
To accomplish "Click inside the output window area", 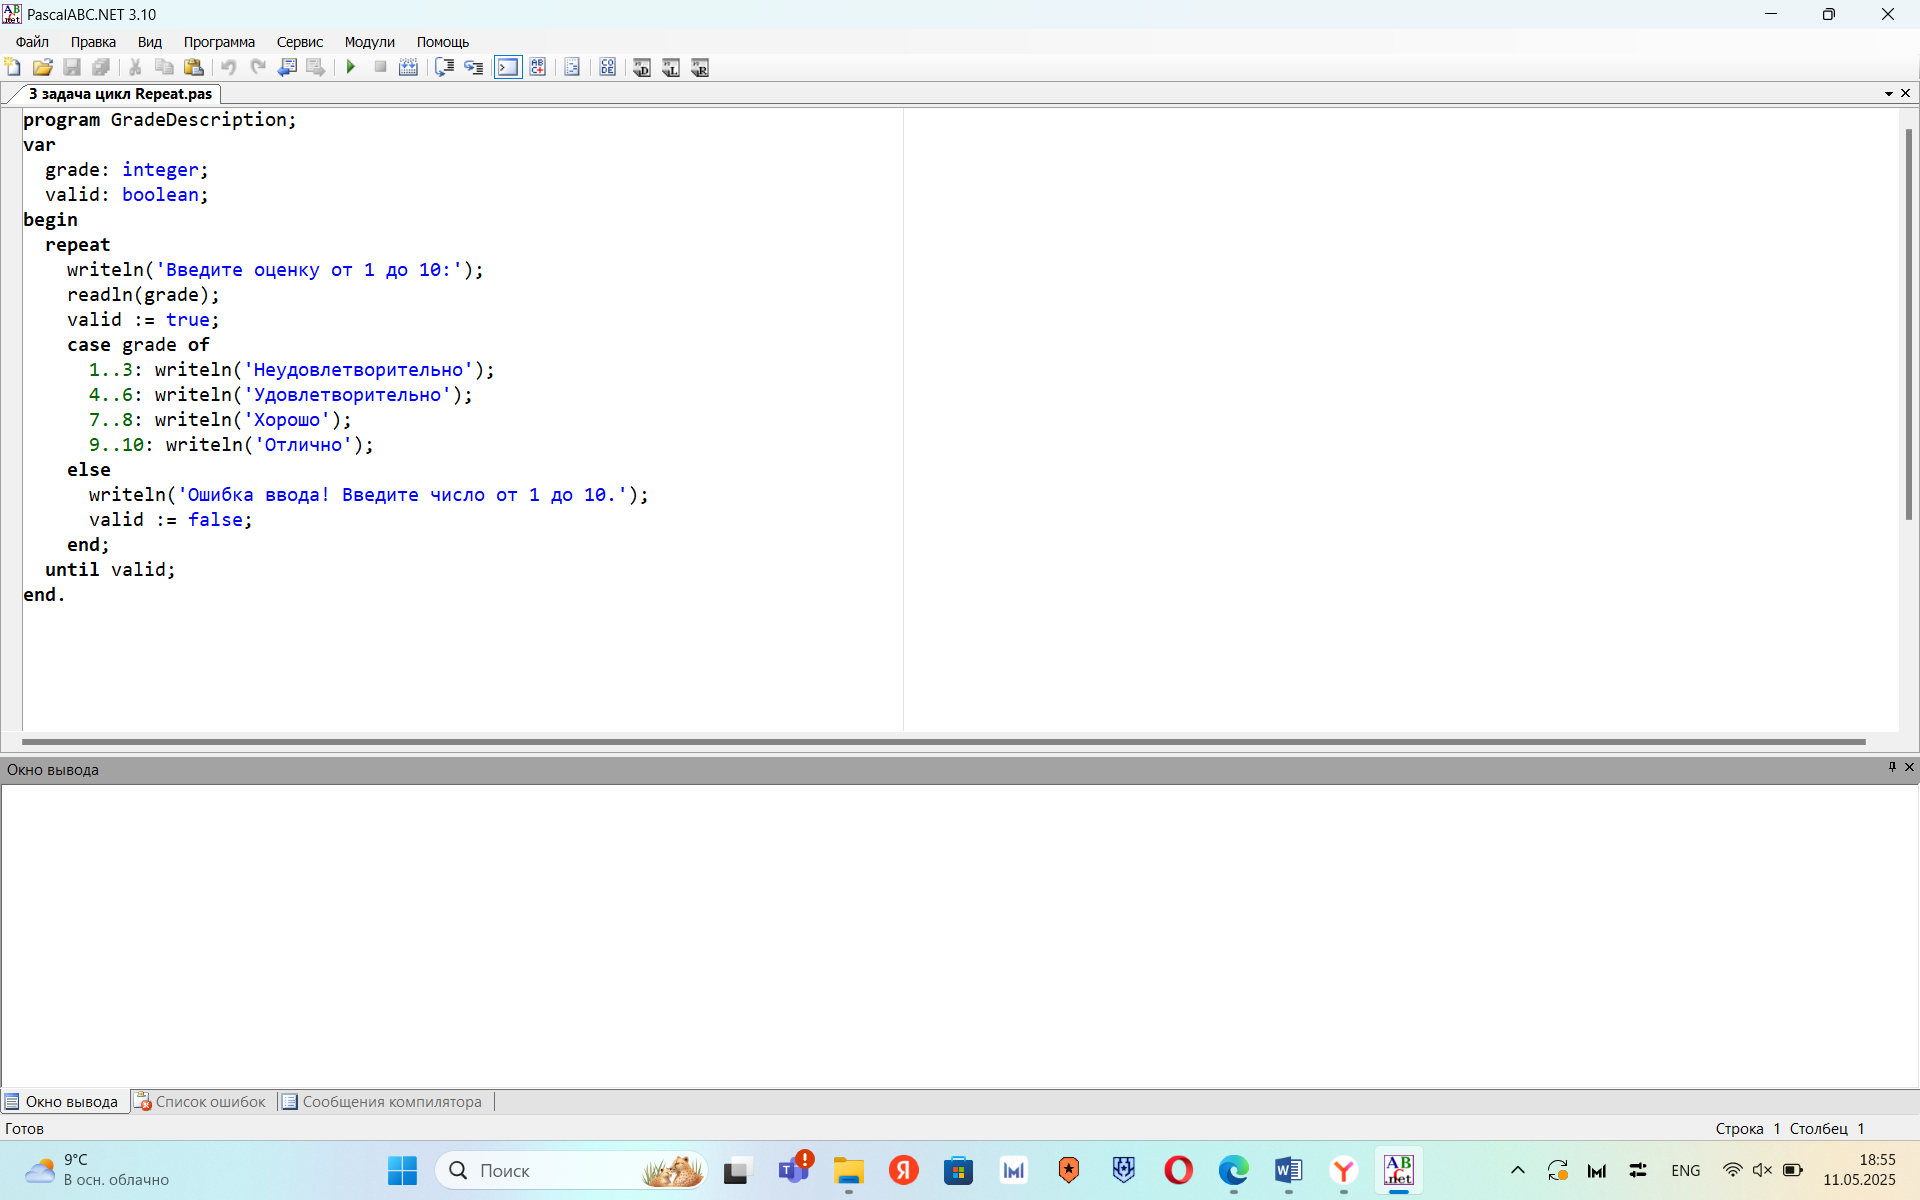I will 960,935.
